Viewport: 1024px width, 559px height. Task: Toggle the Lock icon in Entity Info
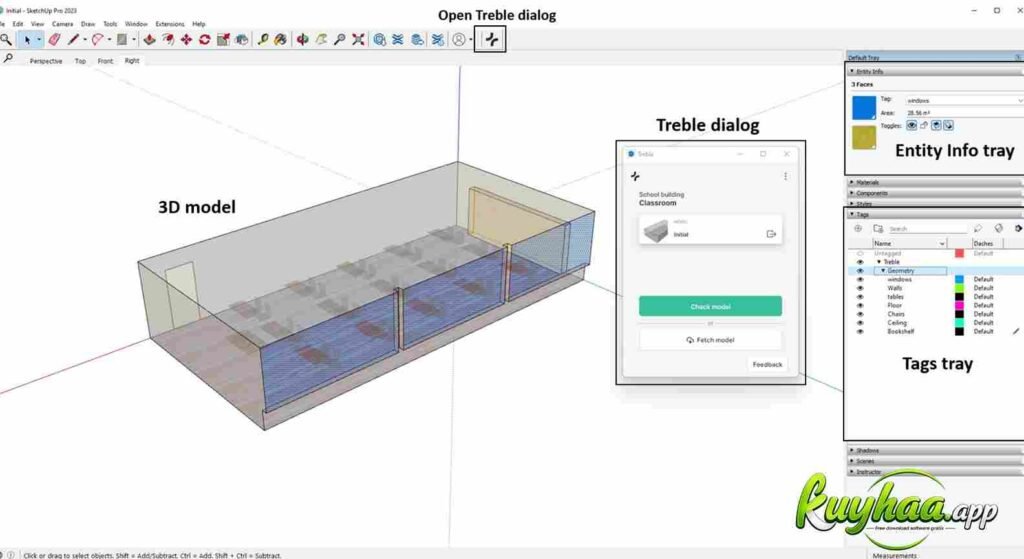pyautogui.click(x=924, y=125)
